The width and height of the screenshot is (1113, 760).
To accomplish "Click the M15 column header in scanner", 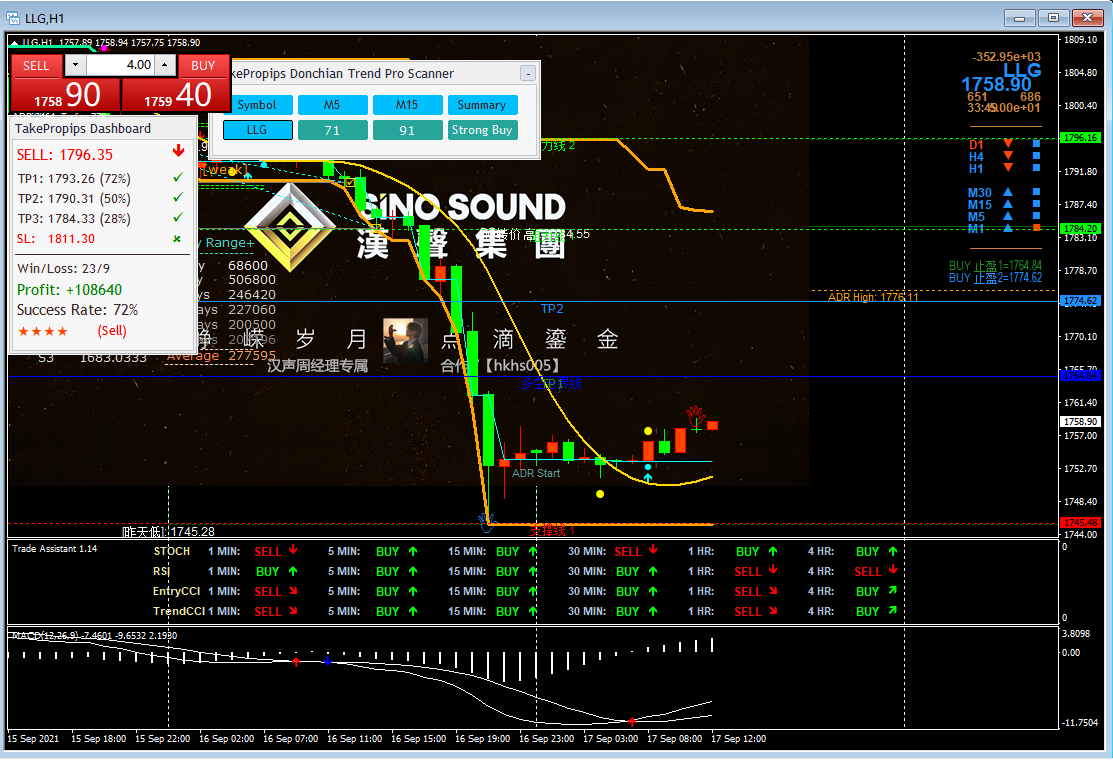I will pyautogui.click(x=407, y=105).
